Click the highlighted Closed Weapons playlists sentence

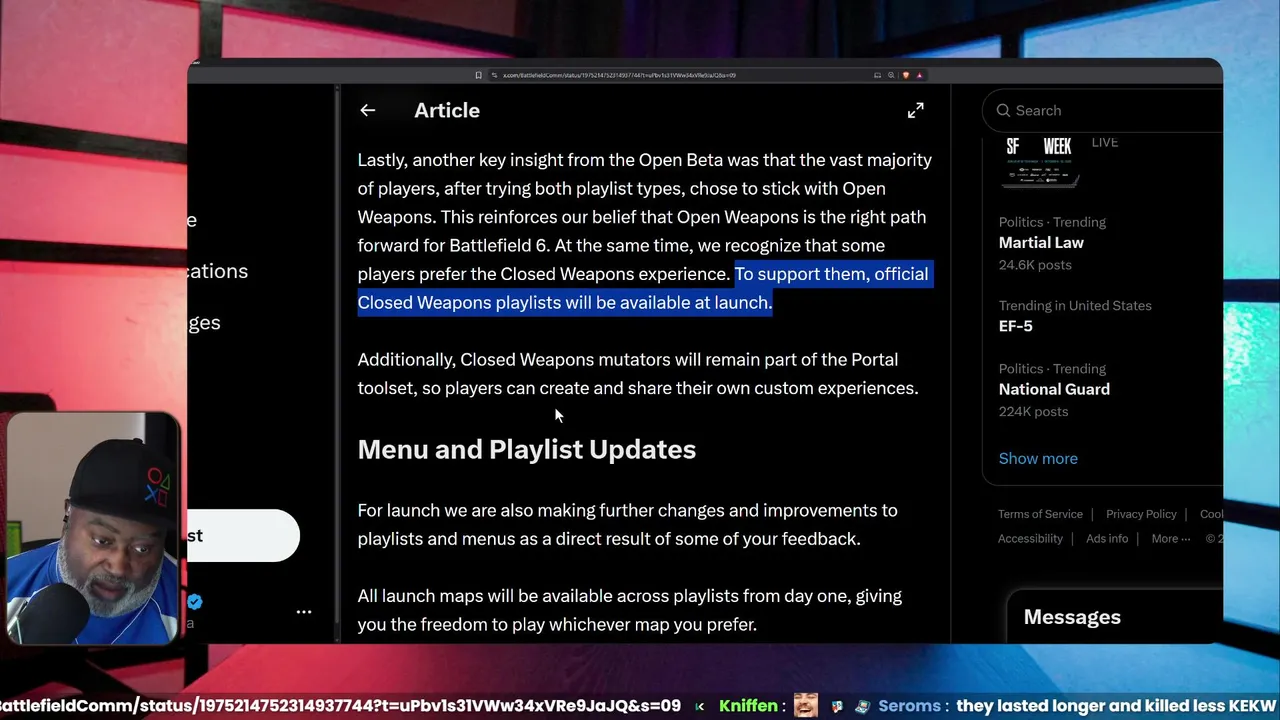(645, 288)
